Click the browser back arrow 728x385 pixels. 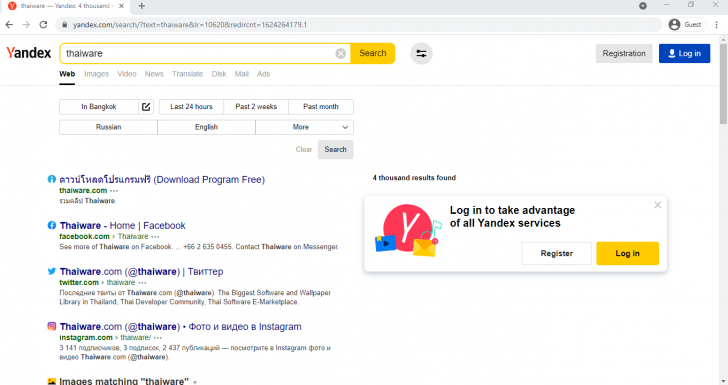[x=9, y=25]
